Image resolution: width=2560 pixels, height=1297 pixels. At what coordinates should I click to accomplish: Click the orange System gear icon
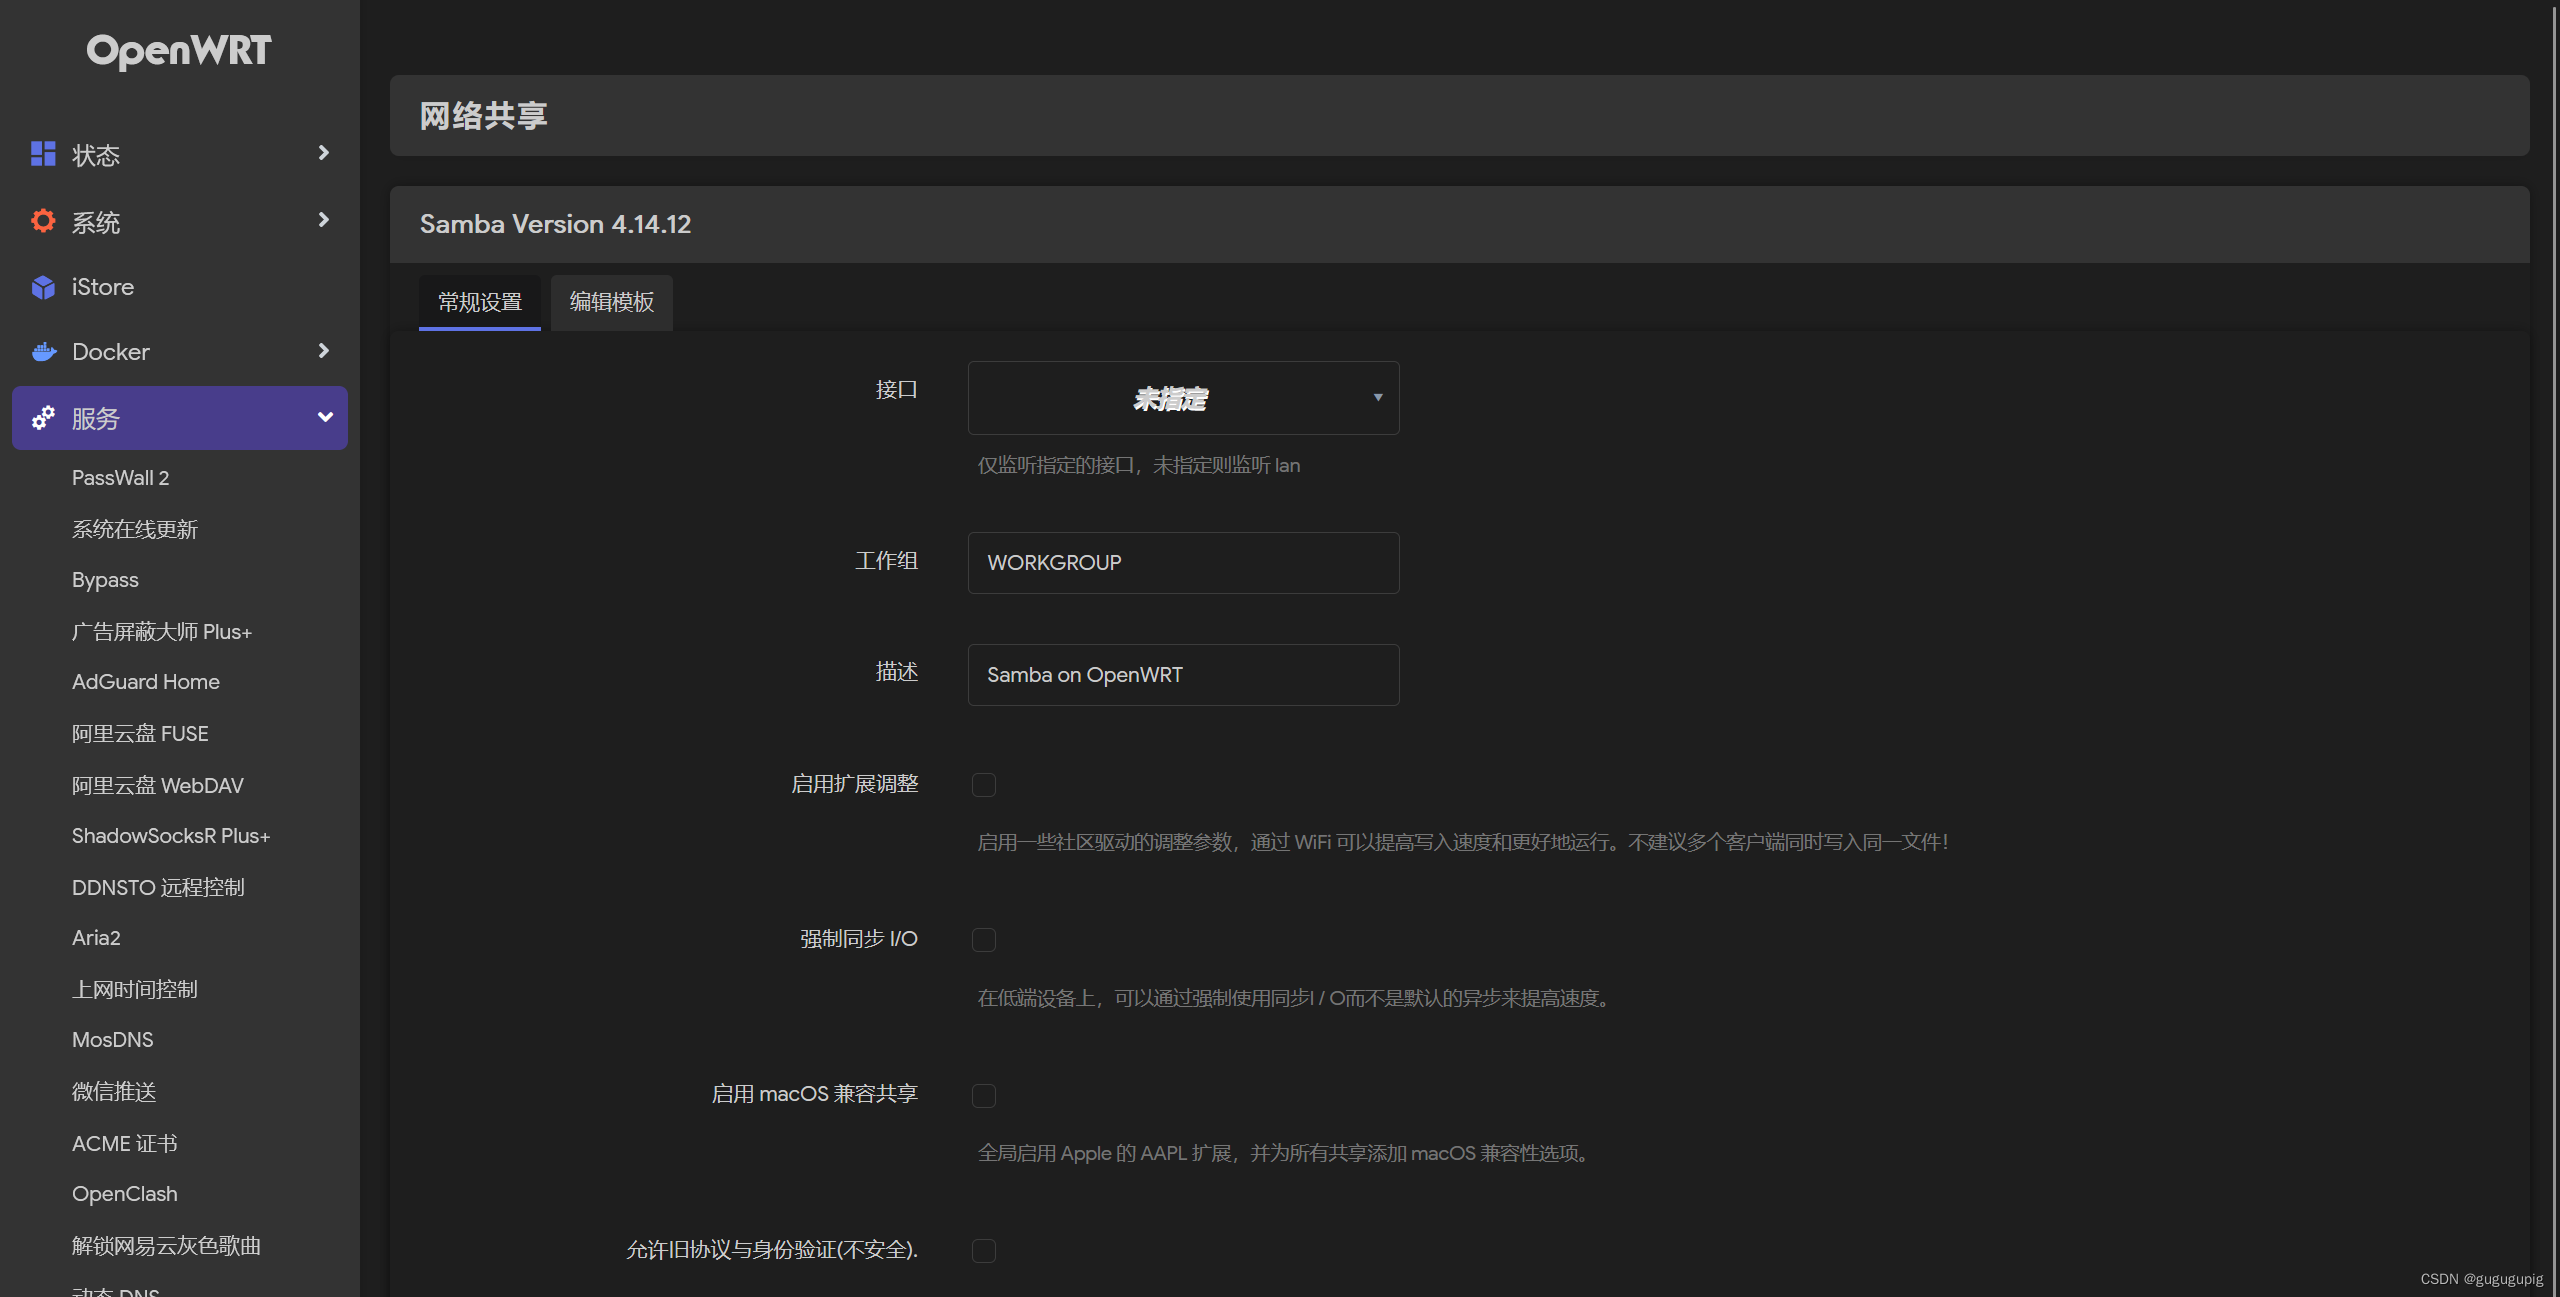(43, 221)
